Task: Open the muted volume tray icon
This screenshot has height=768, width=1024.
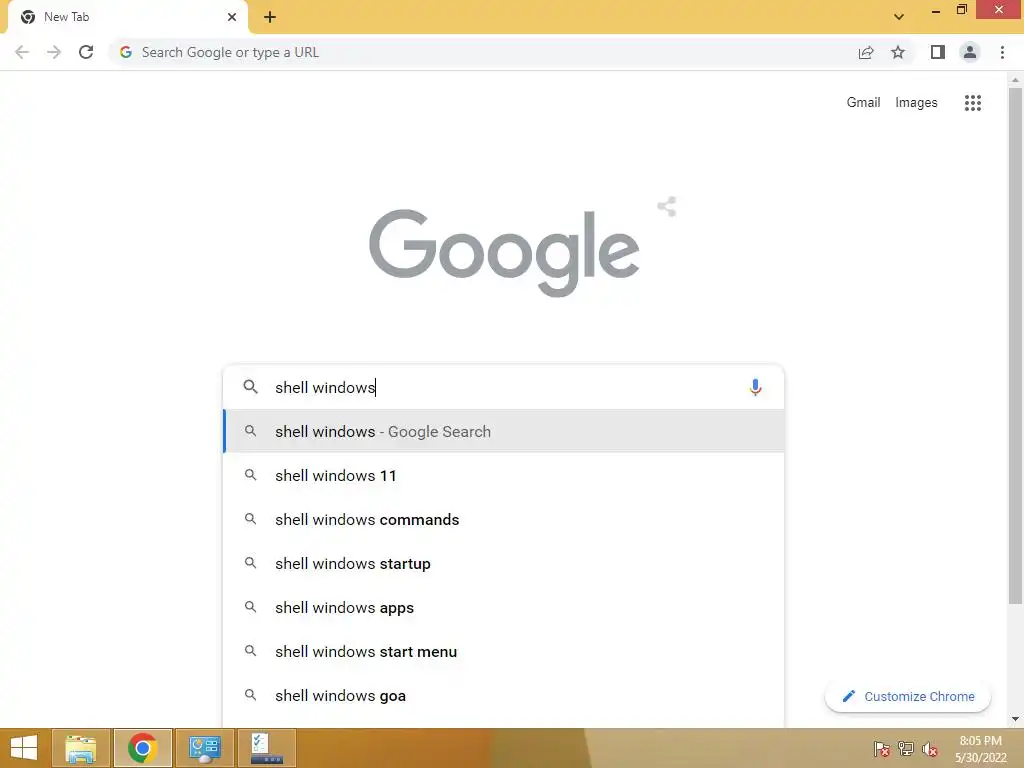Action: pos(930,748)
